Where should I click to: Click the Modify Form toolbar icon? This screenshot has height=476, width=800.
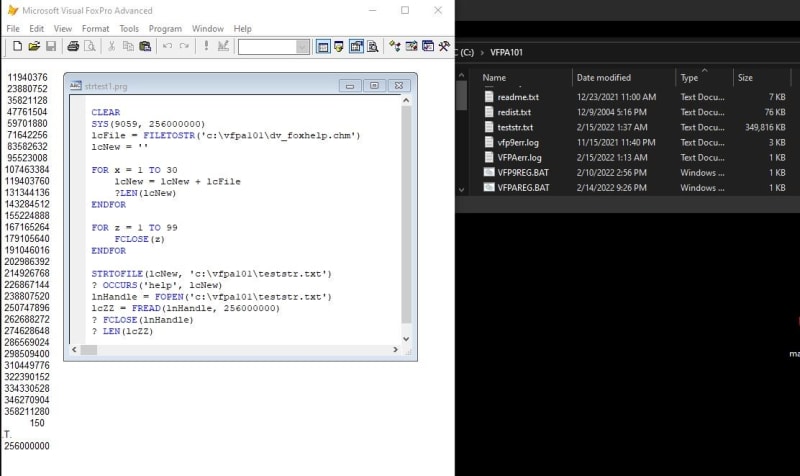pos(223,46)
